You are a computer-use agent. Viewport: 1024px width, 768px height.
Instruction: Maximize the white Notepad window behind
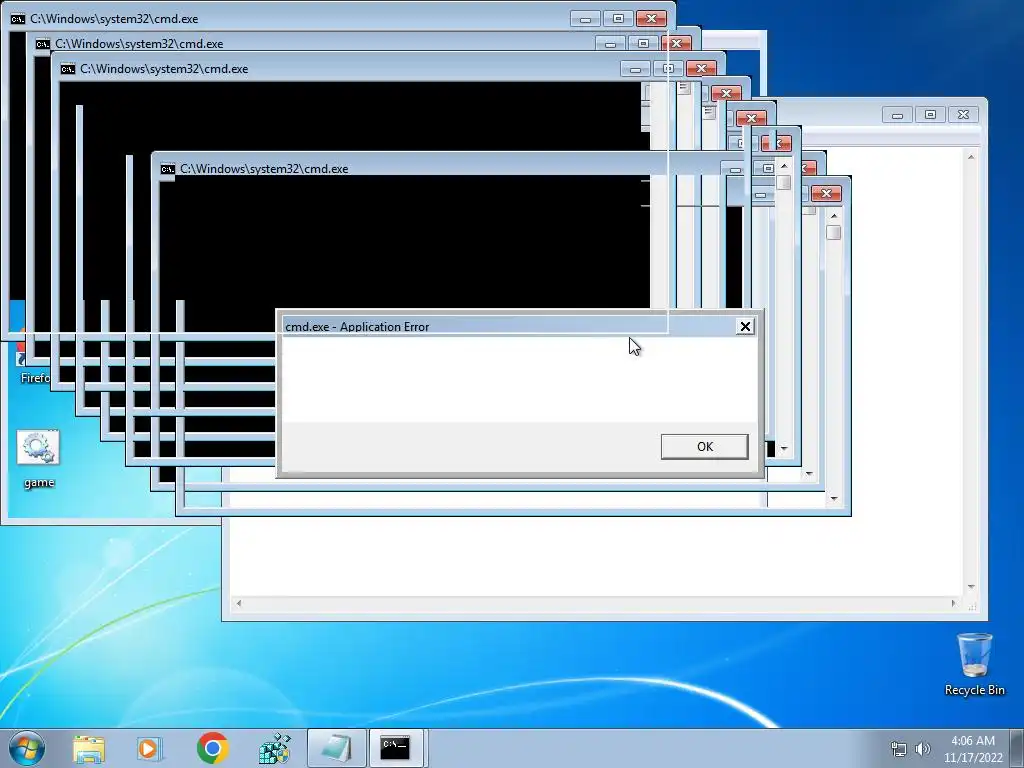coord(930,115)
